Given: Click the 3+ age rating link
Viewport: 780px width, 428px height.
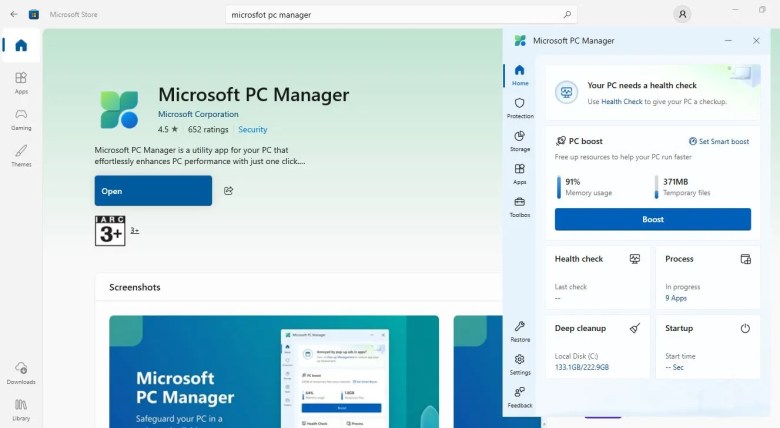Looking at the screenshot, I should point(135,230).
